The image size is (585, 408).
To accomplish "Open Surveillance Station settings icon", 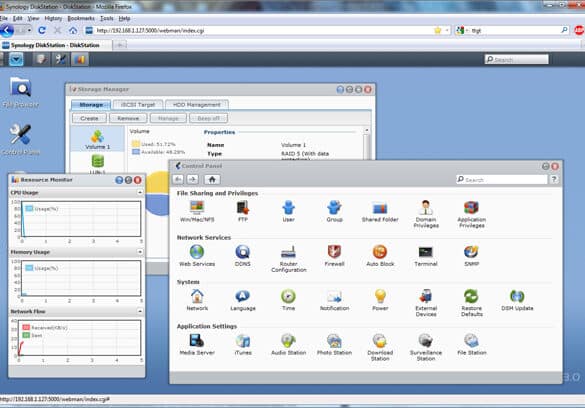I will pos(426,347).
